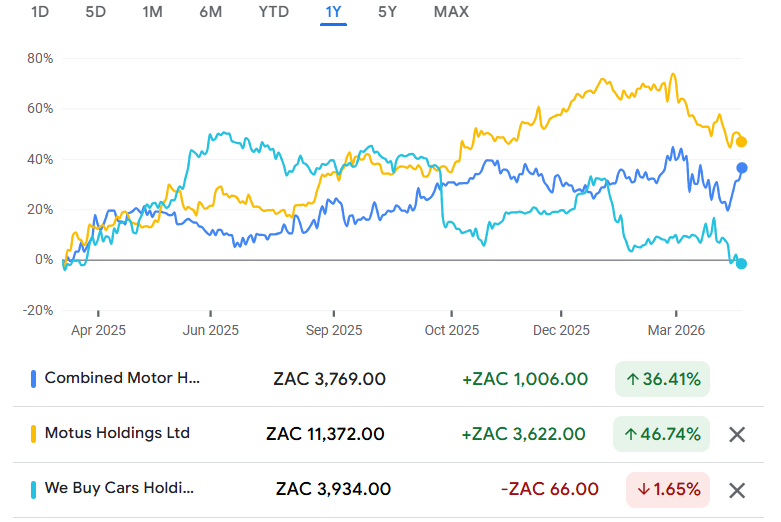Image resolution: width=781 pixels, height=522 pixels.
Task: Click the 46.74% gain badge
Action: (x=661, y=434)
